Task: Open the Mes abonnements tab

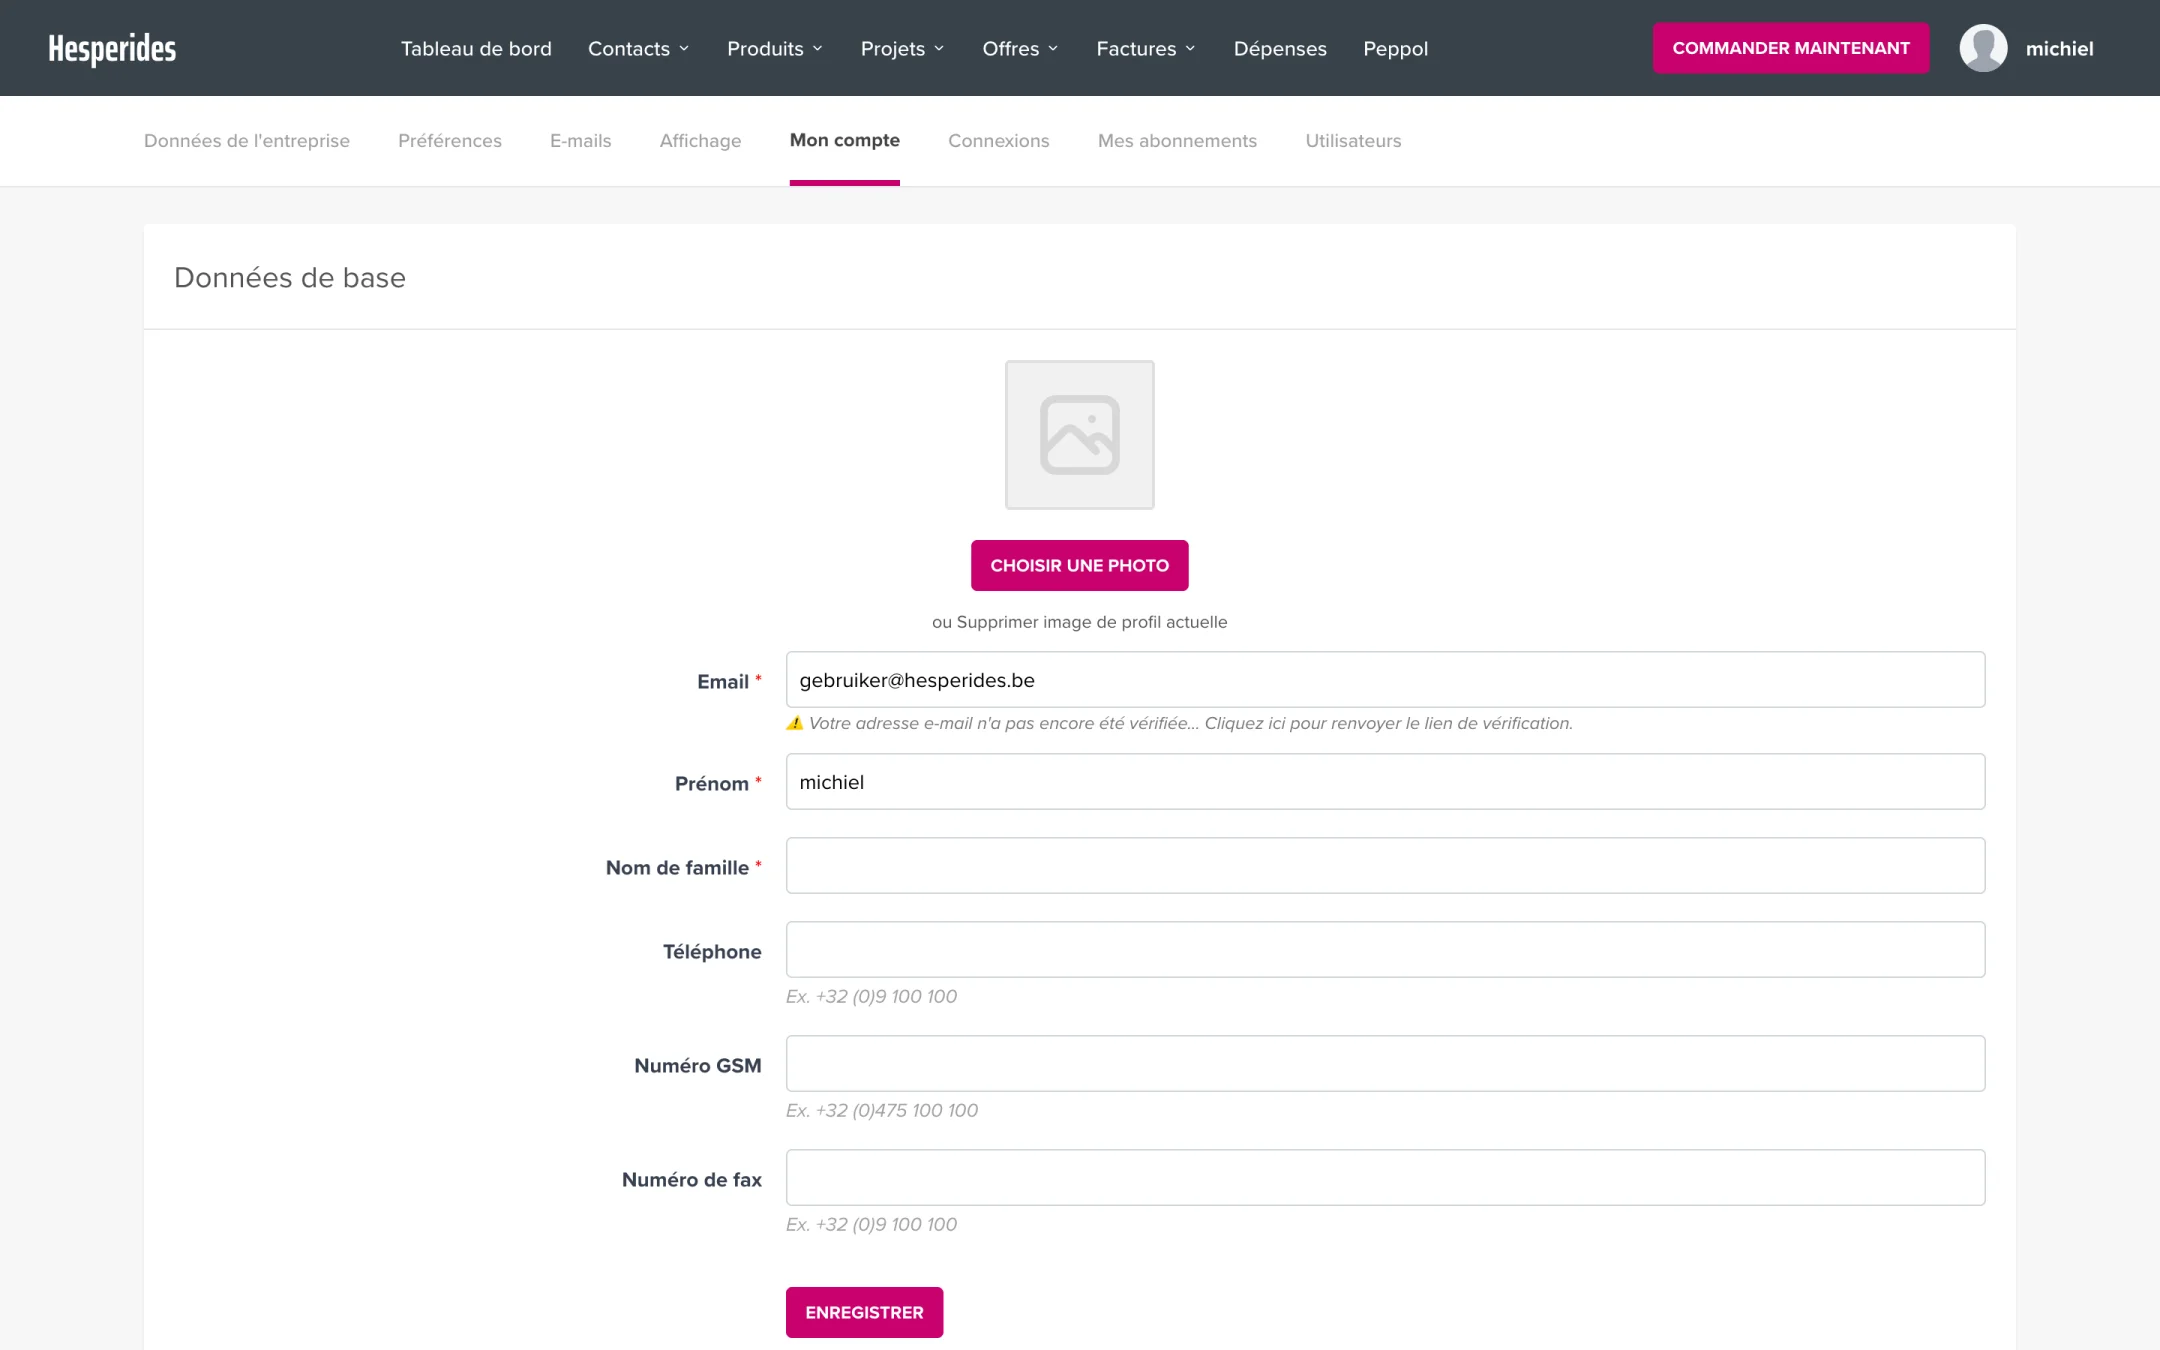Action: click(x=1177, y=141)
